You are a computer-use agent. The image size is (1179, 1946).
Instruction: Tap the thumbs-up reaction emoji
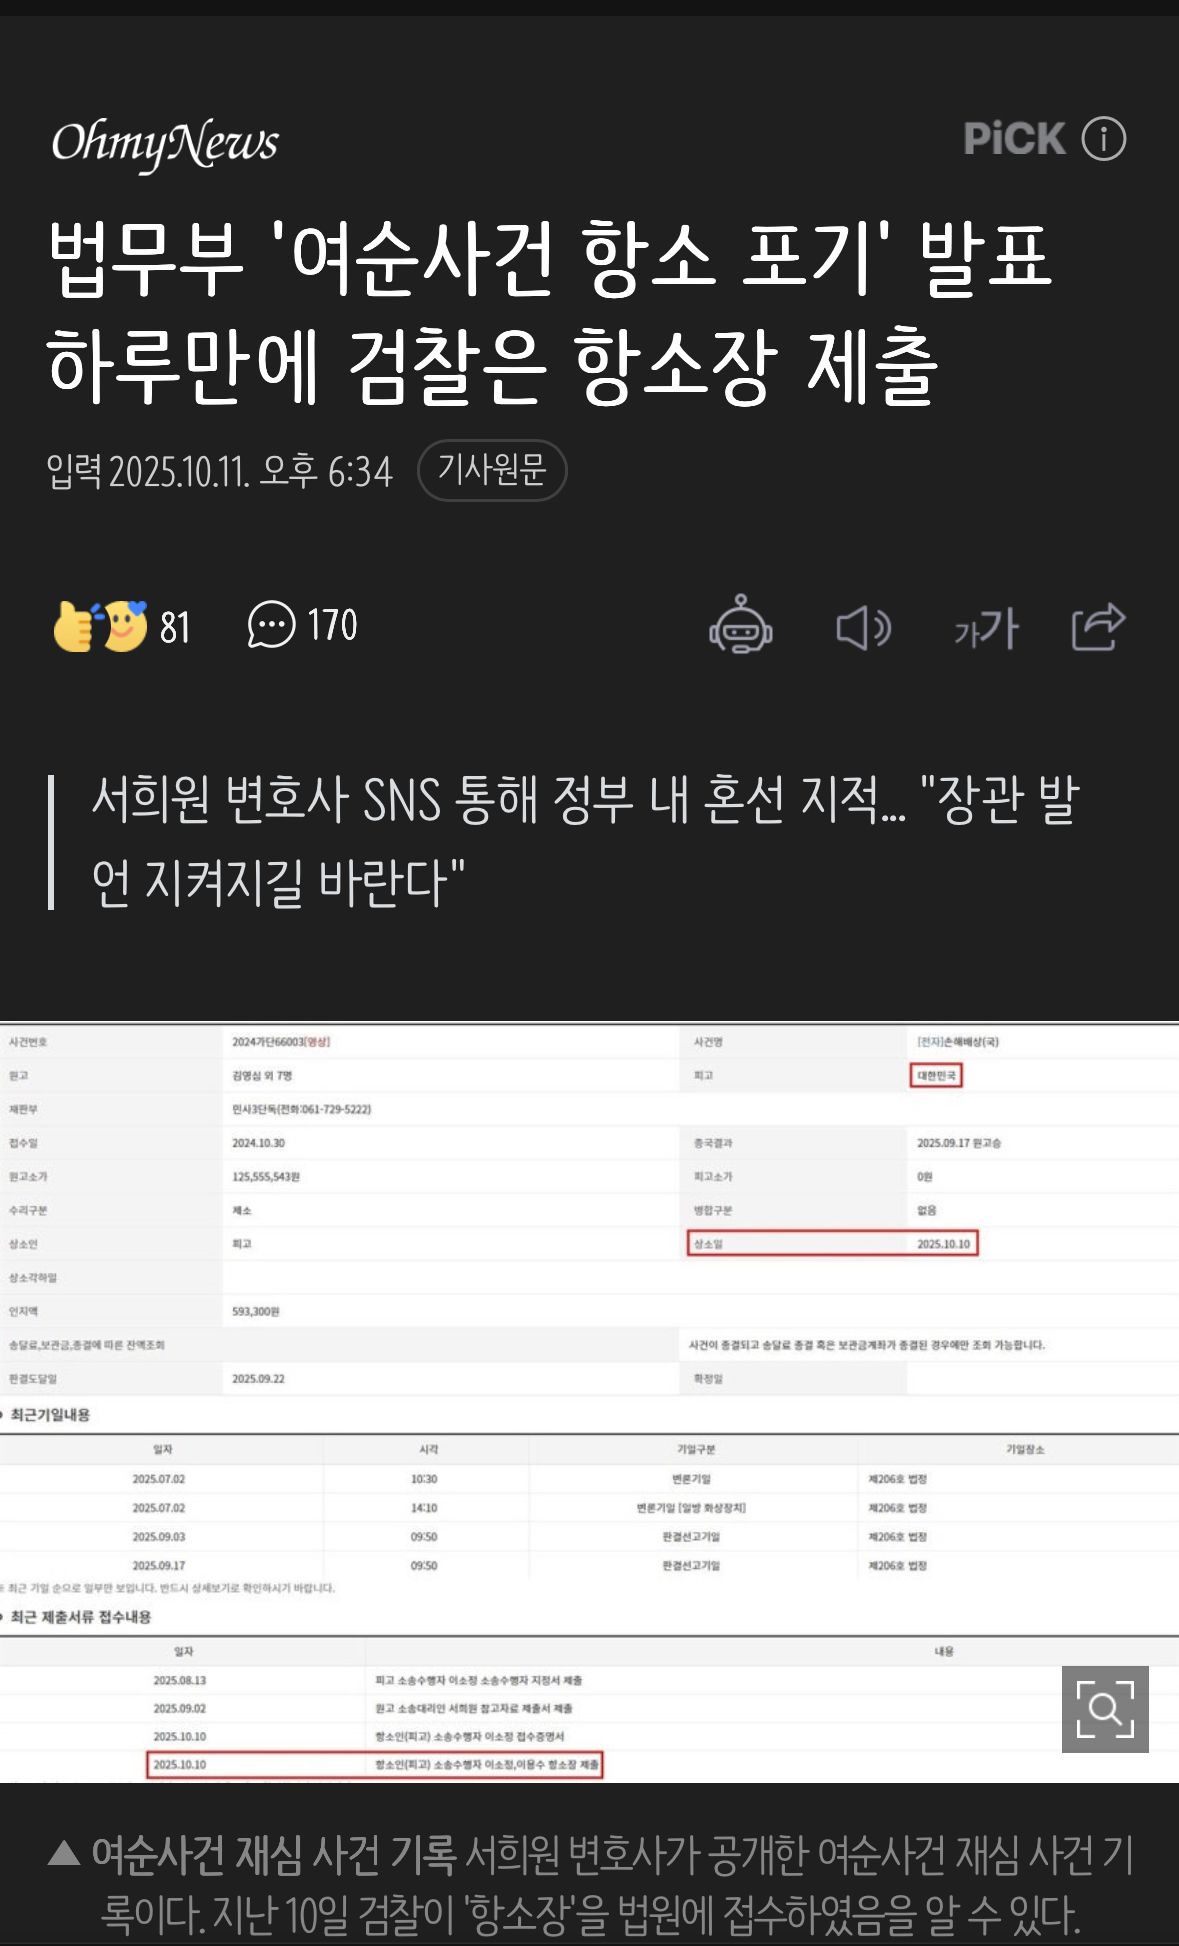74,627
